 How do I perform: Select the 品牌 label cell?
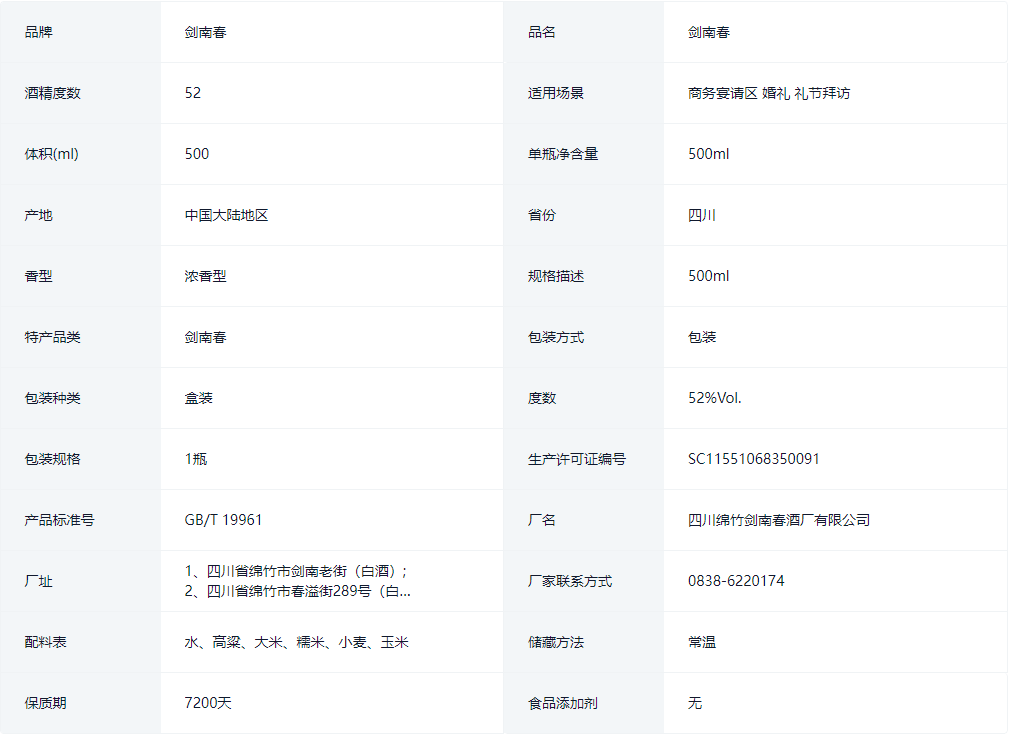click(x=80, y=32)
